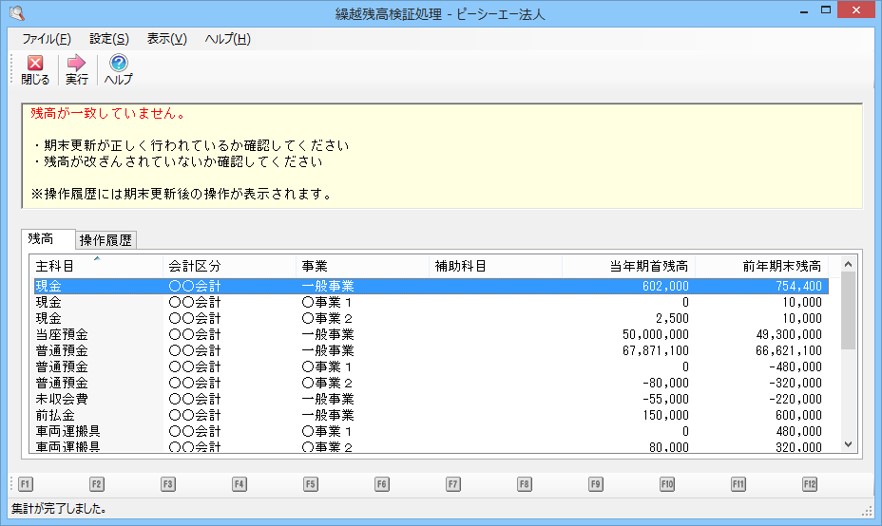Switch to the 操作履歴 tab
The image size is (882, 526).
click(x=107, y=240)
